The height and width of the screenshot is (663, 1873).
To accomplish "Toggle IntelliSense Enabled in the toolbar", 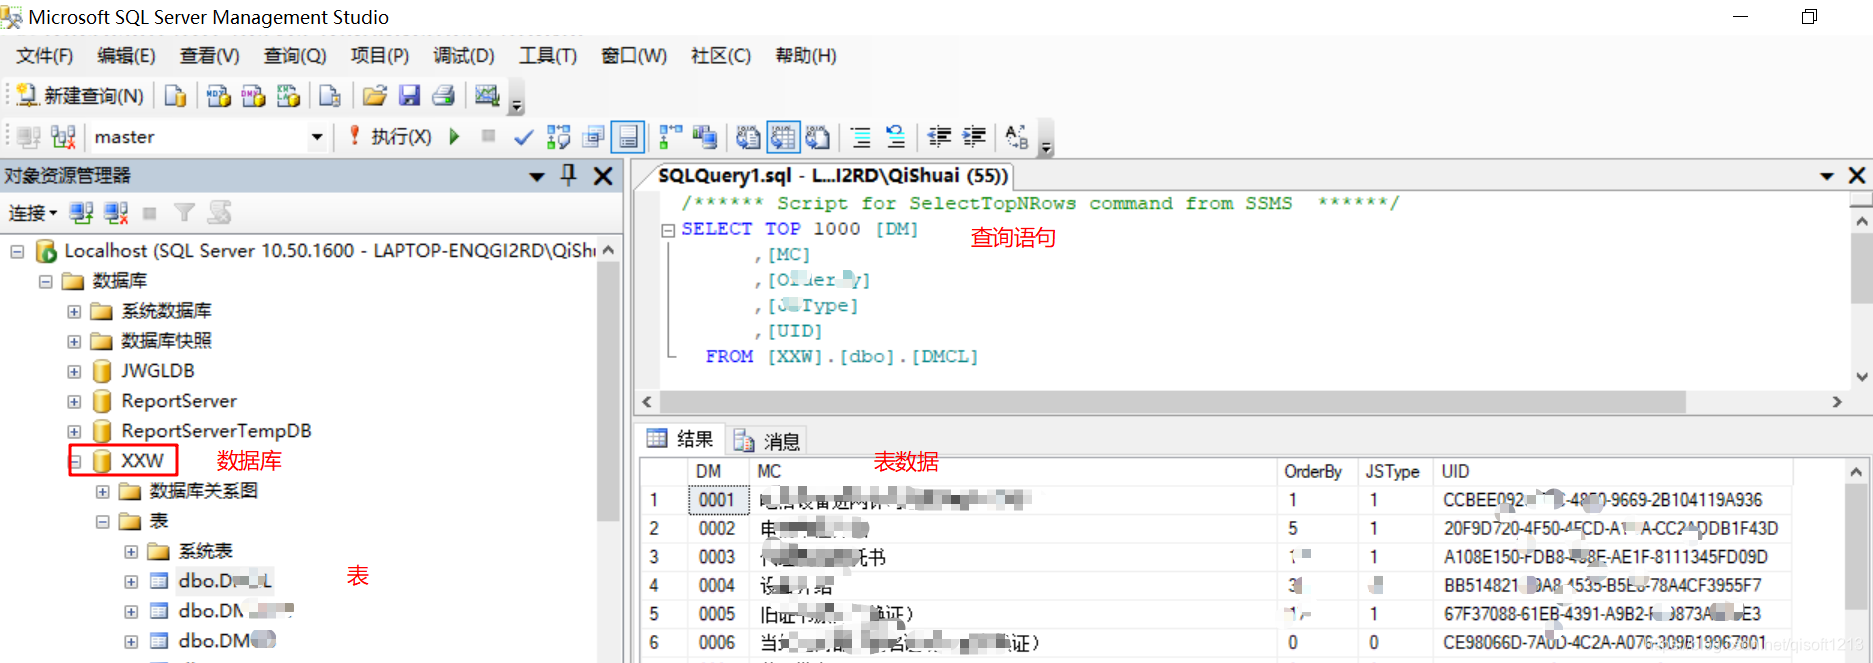I will coord(628,137).
